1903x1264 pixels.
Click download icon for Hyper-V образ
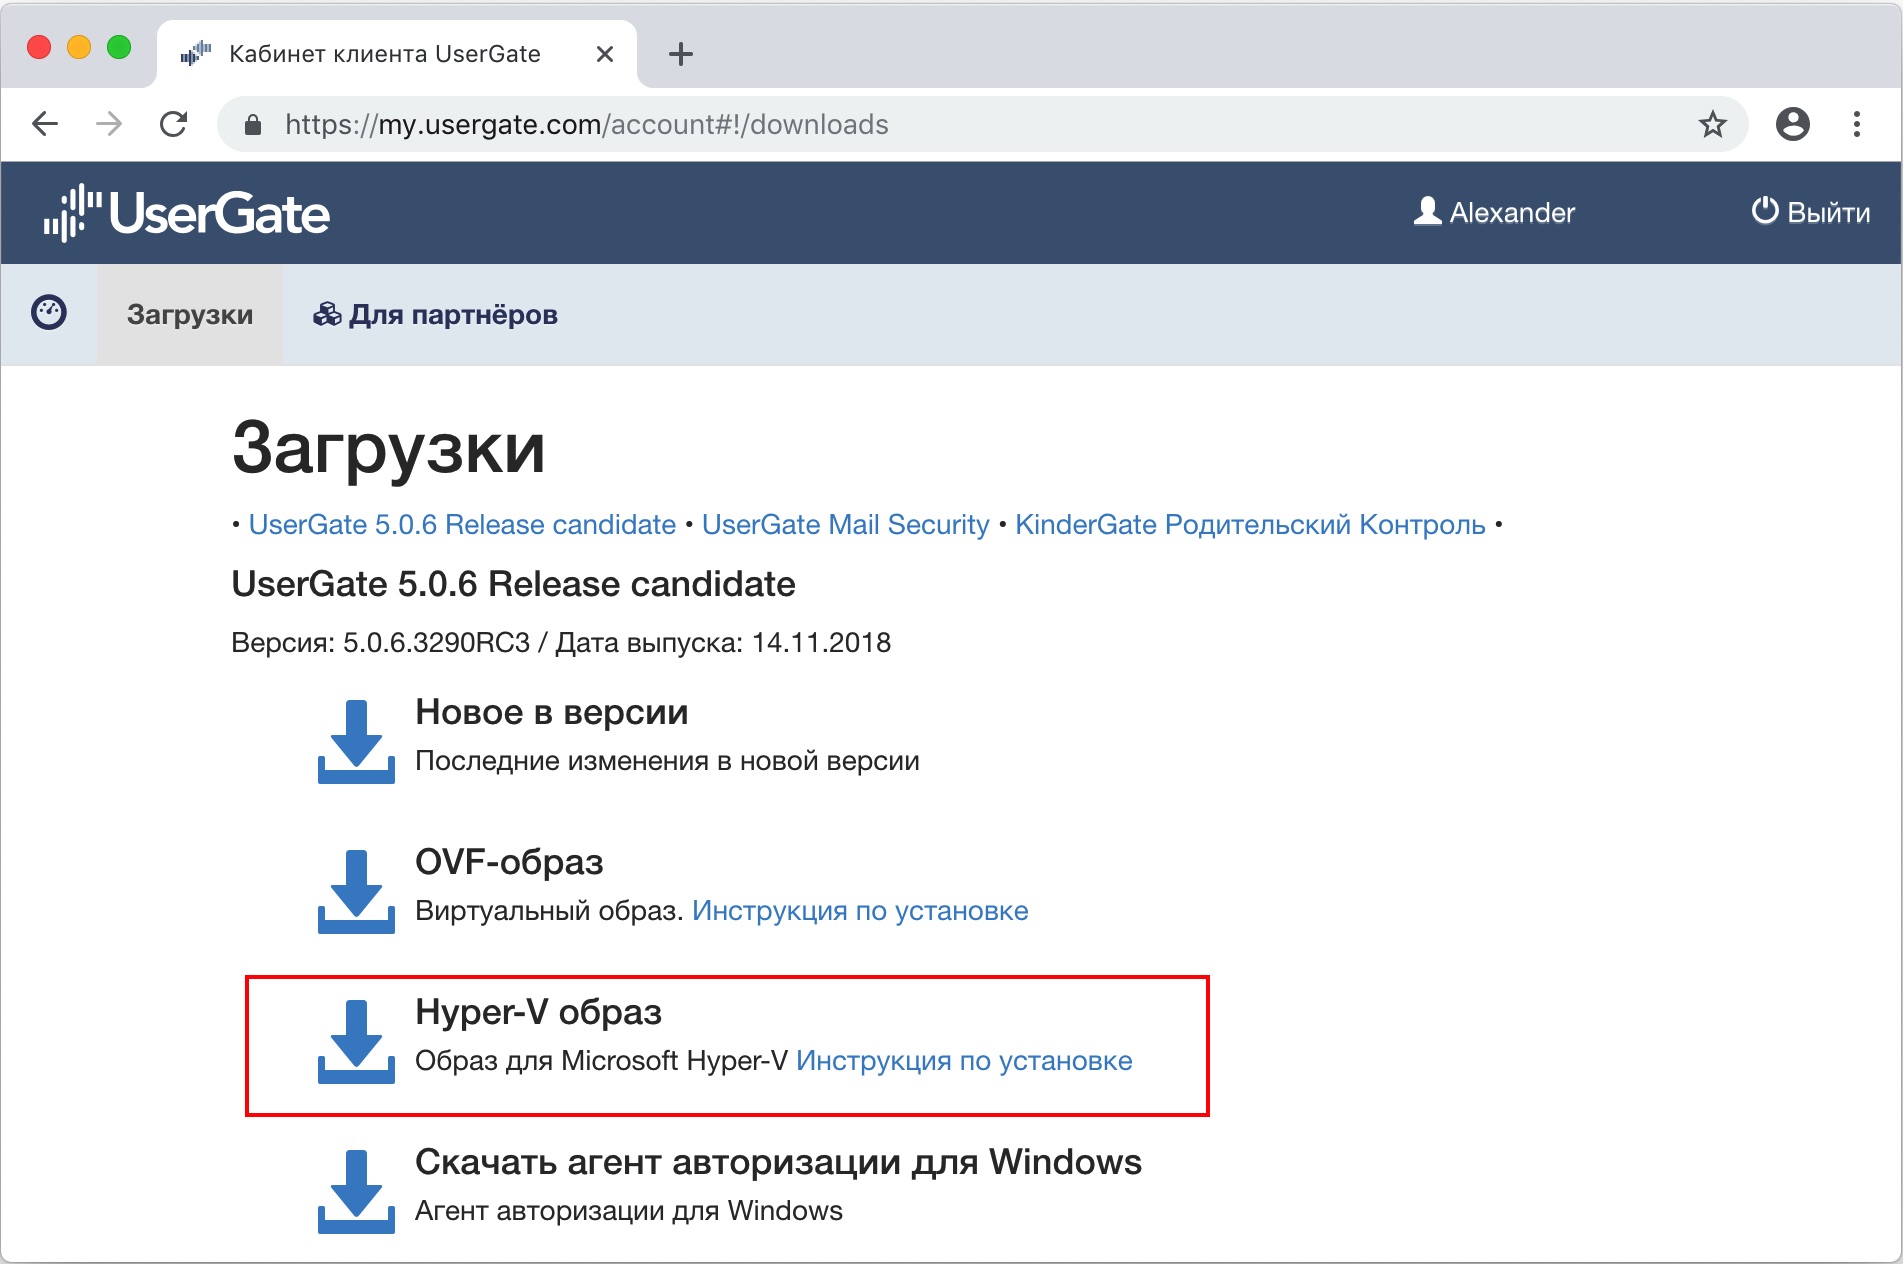pos(356,1041)
